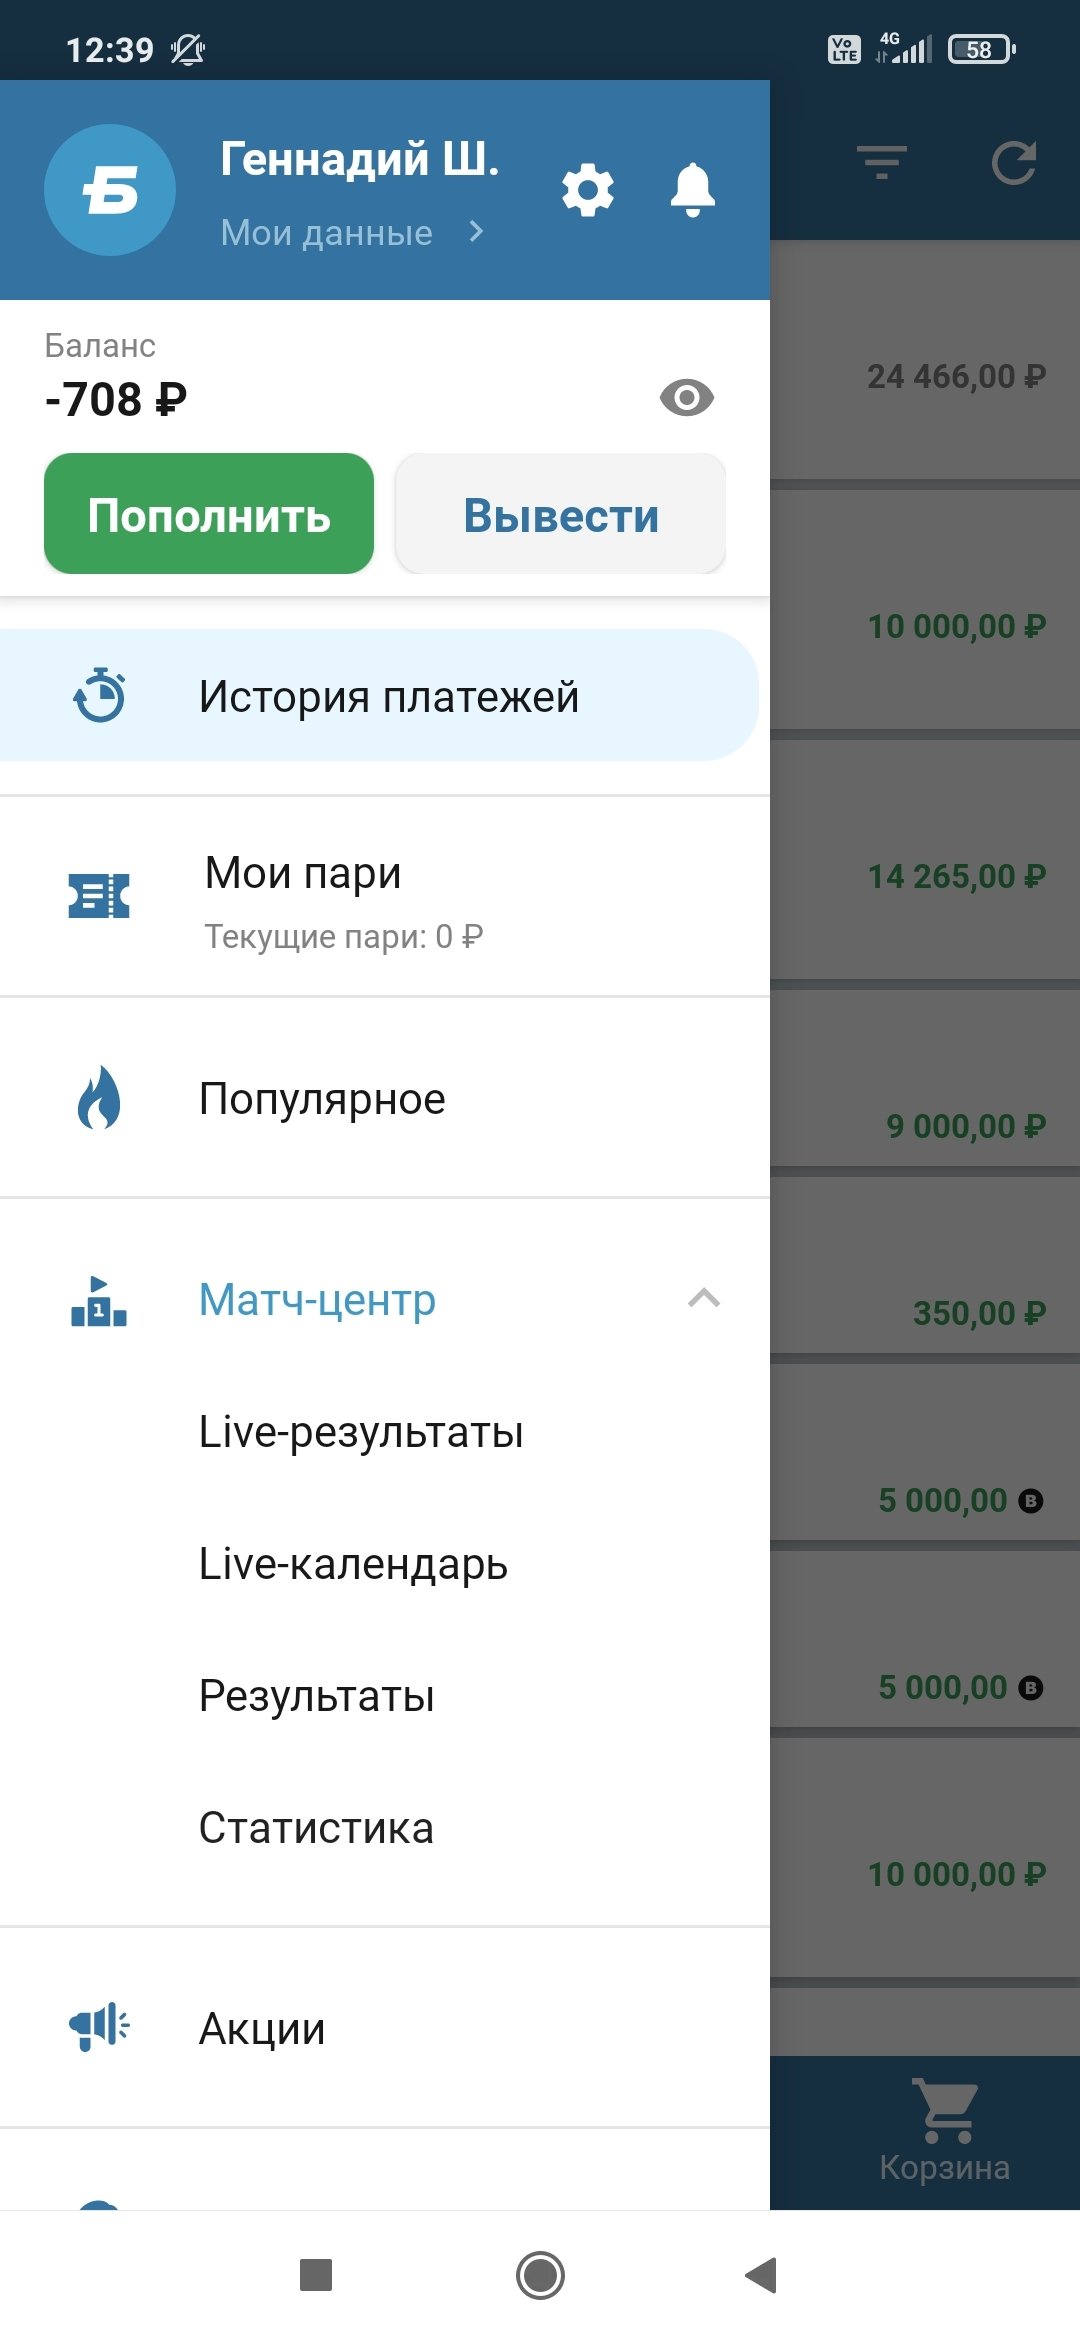Click the Акции megaphone icon
The height and width of the screenshot is (2340, 1080).
coord(99,2027)
